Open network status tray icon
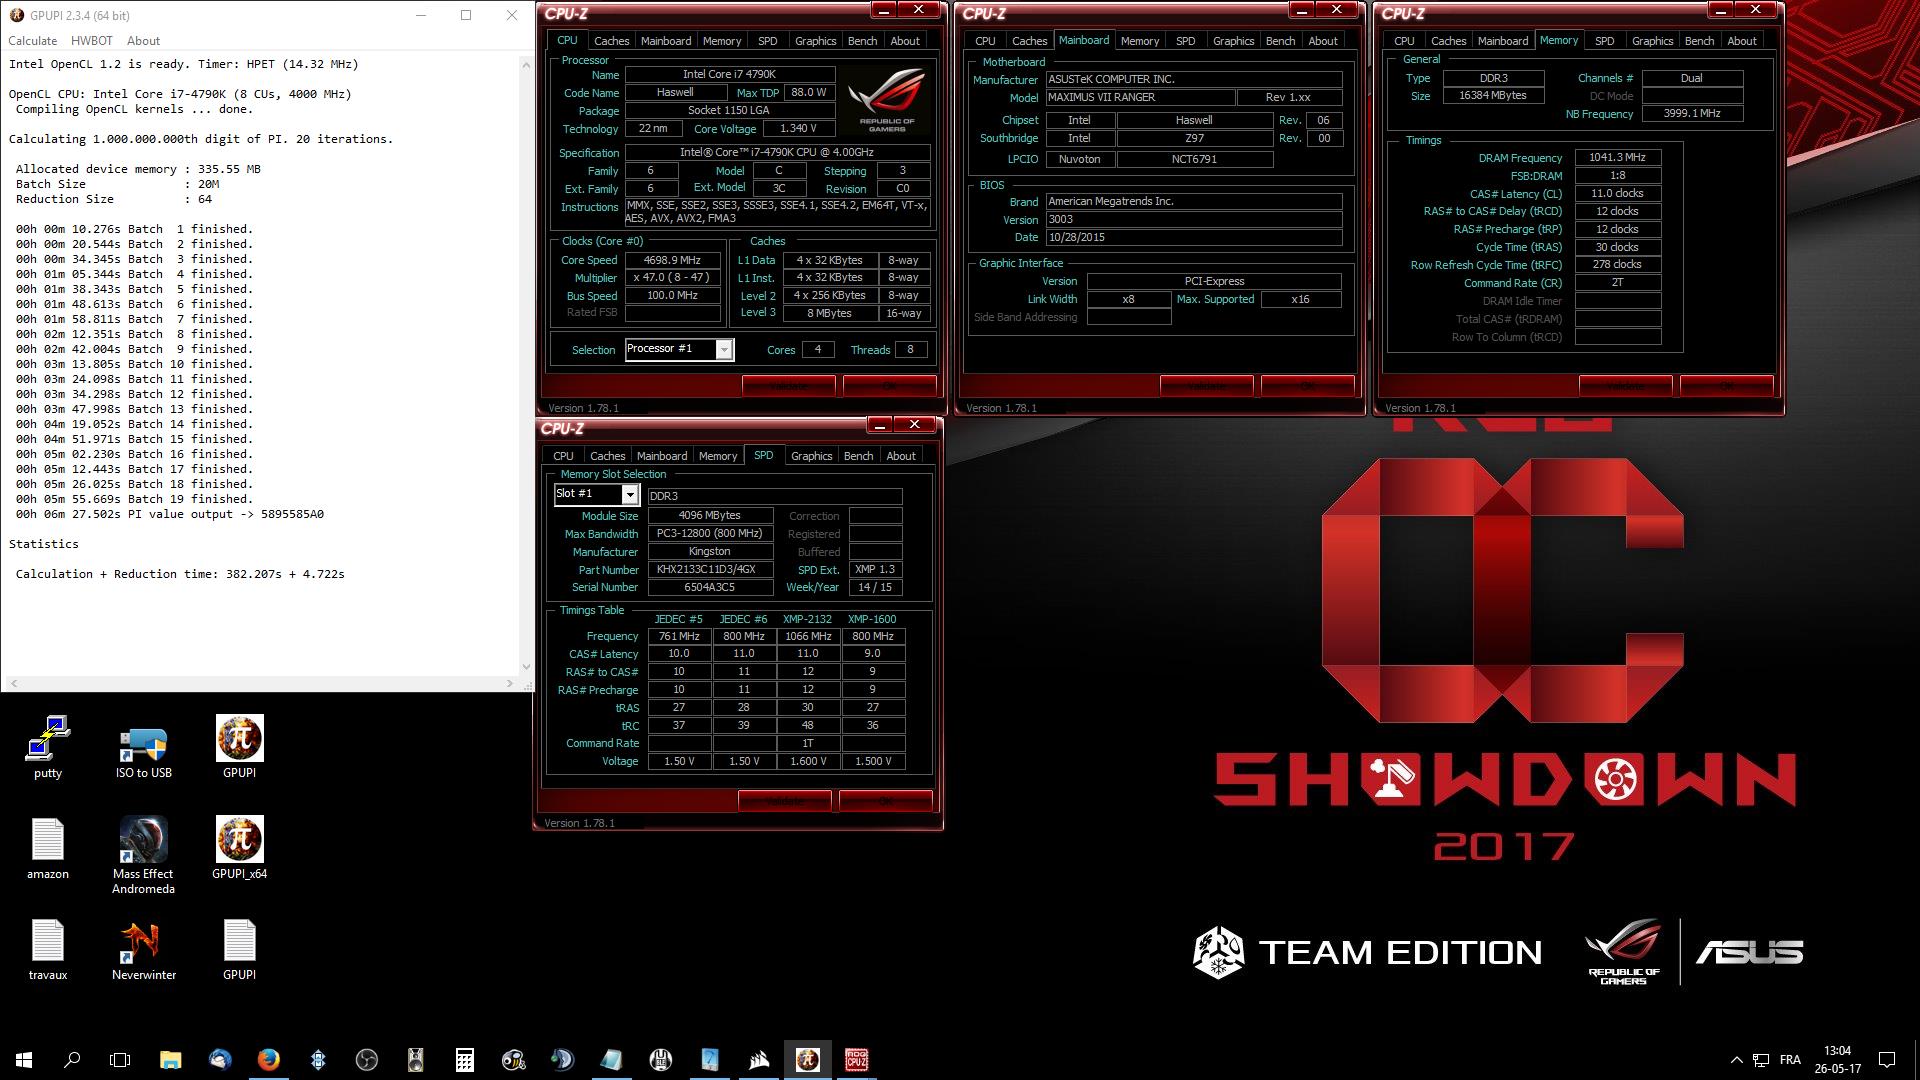 1761,1060
